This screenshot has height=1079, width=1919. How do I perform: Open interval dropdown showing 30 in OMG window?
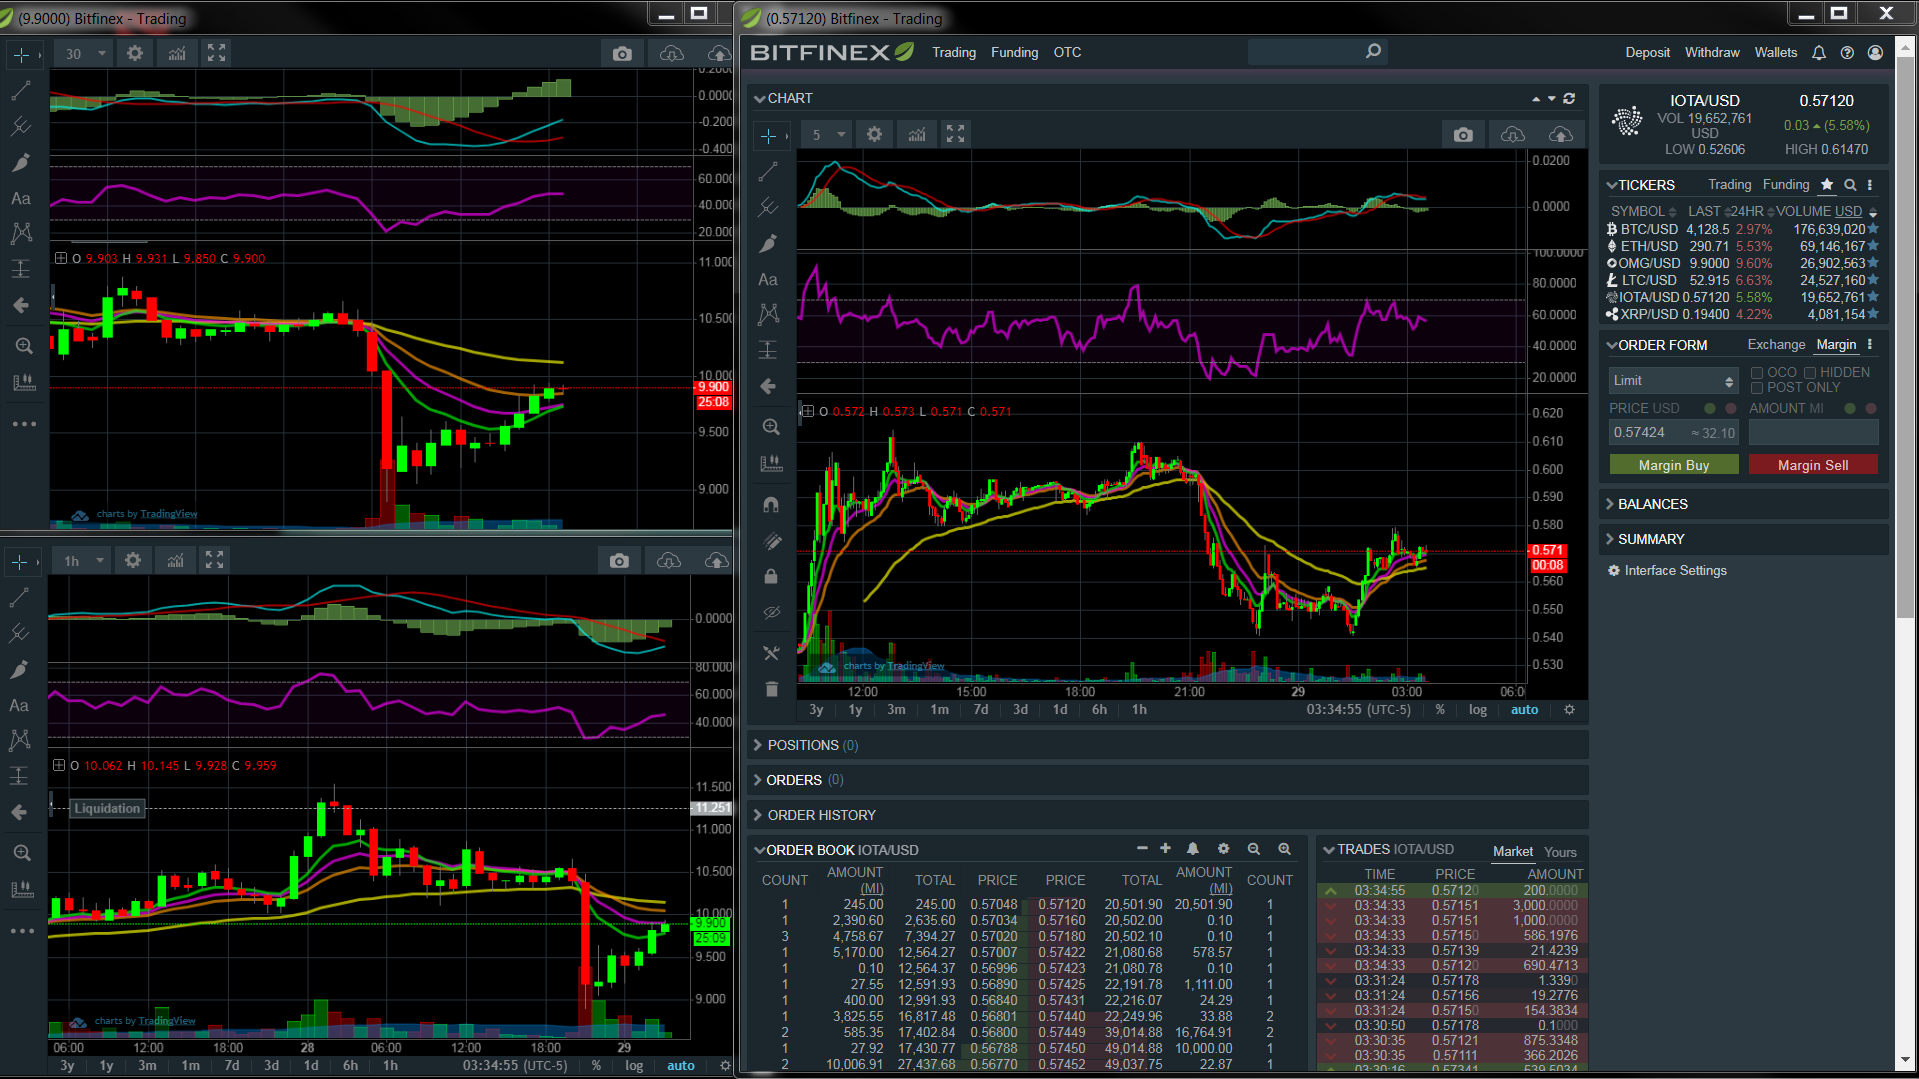coord(85,53)
